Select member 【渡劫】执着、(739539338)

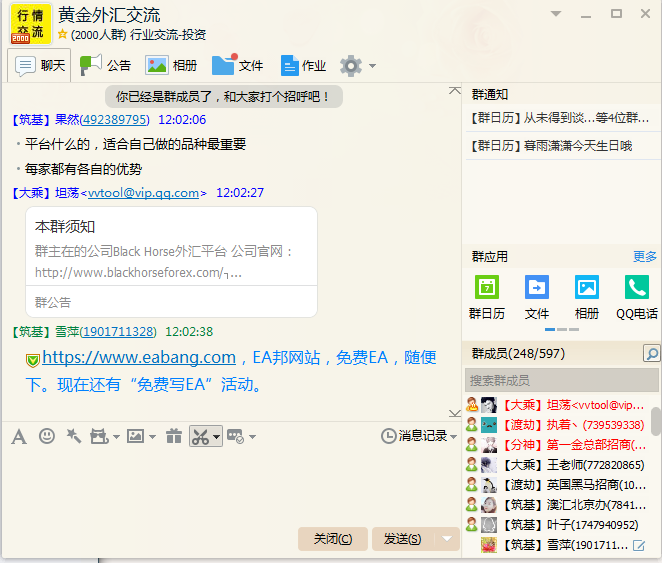coord(557,425)
